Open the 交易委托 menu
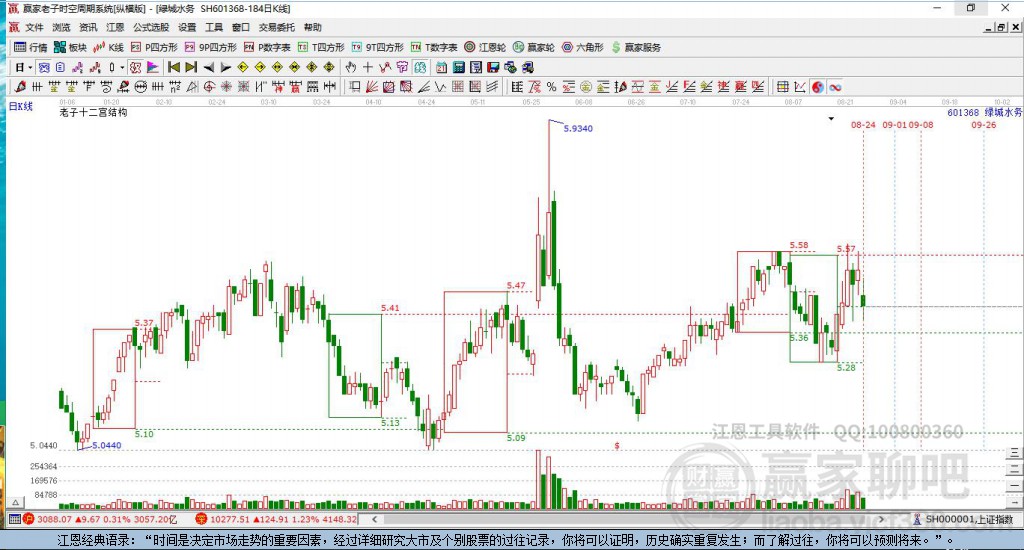1024x550 pixels. 277,27
